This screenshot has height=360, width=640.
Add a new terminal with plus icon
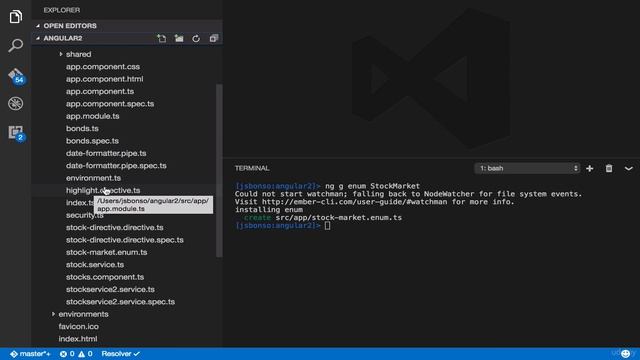tap(590, 168)
